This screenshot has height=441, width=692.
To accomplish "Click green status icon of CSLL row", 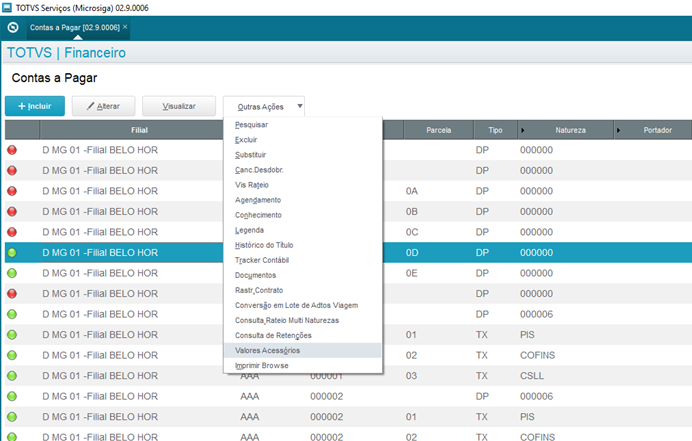I will point(12,376).
